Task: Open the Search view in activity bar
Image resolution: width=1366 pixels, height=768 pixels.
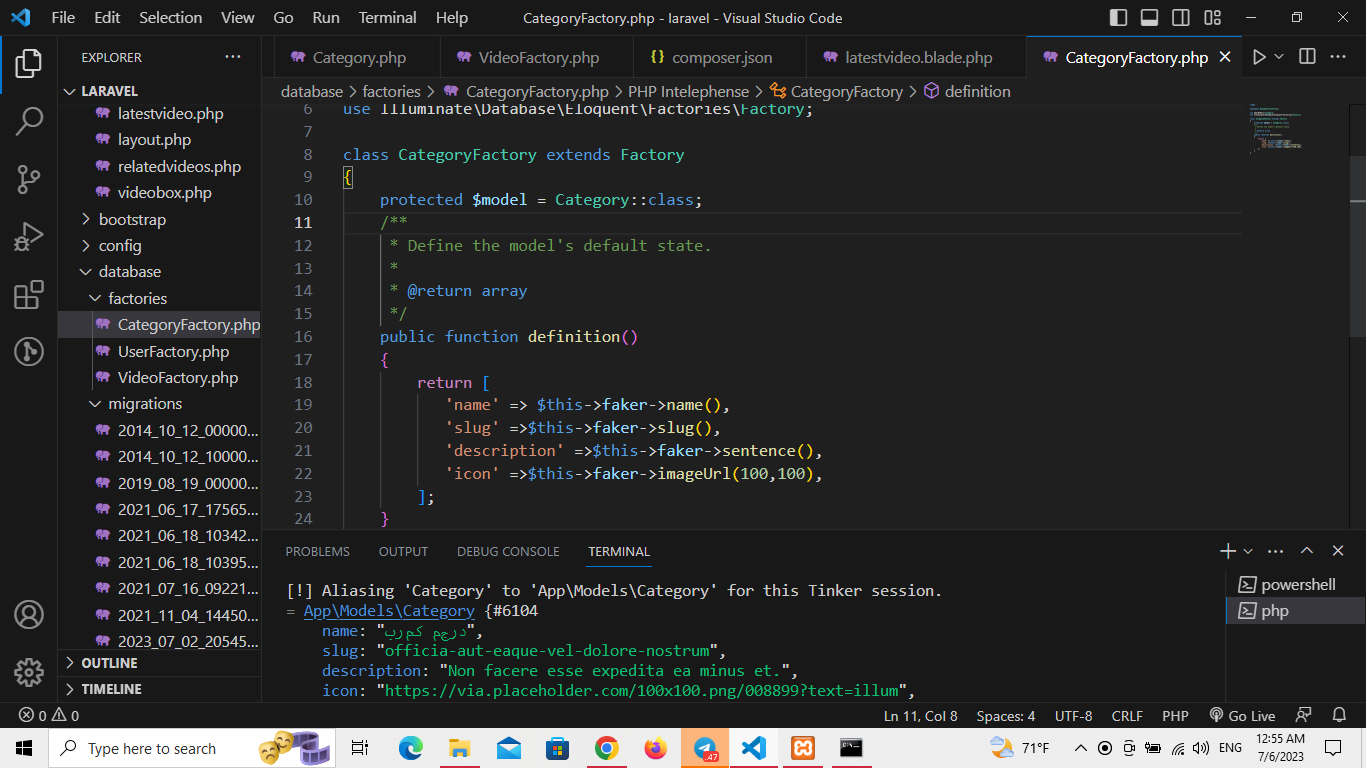Action: tap(28, 122)
